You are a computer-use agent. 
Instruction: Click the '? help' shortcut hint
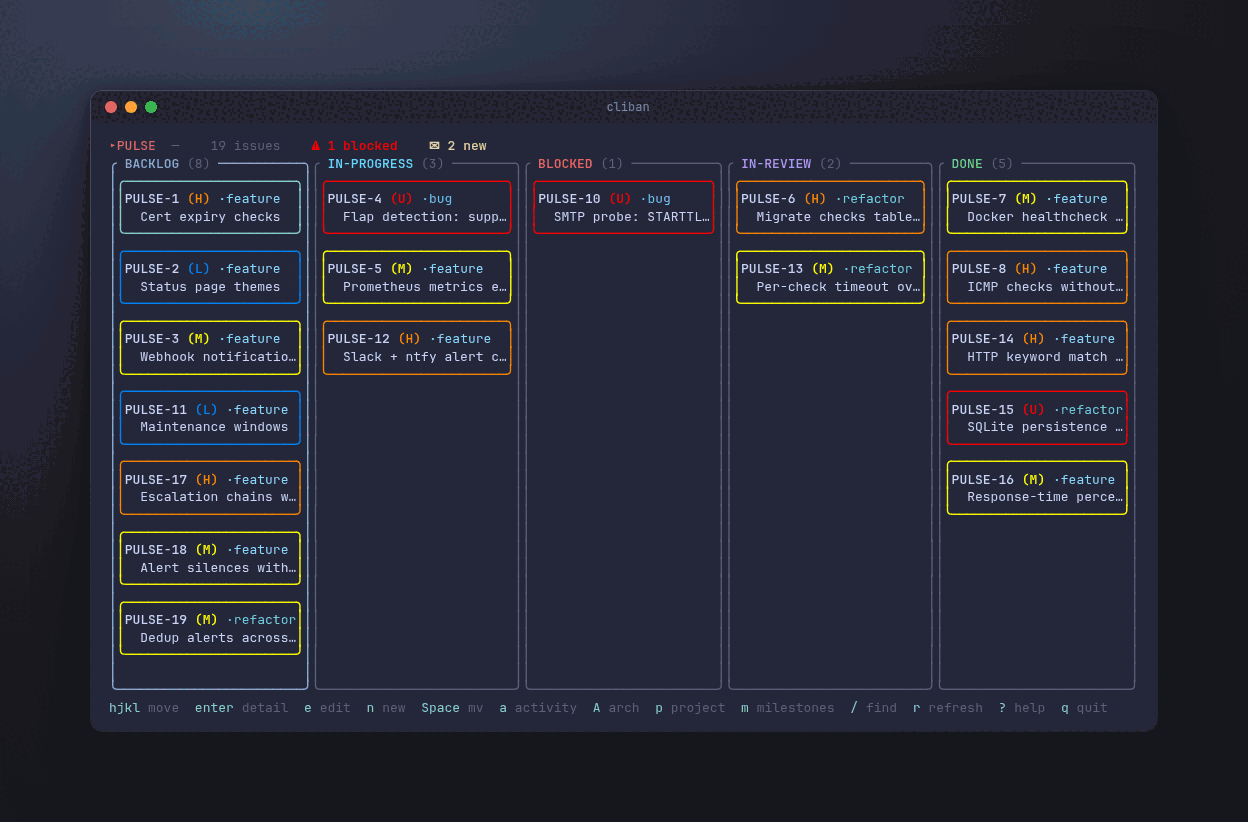click(x=1022, y=708)
